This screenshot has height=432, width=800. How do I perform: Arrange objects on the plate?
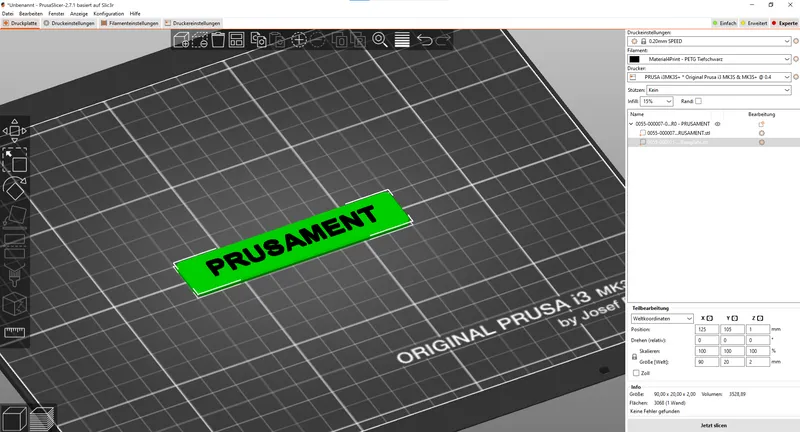click(x=236, y=40)
